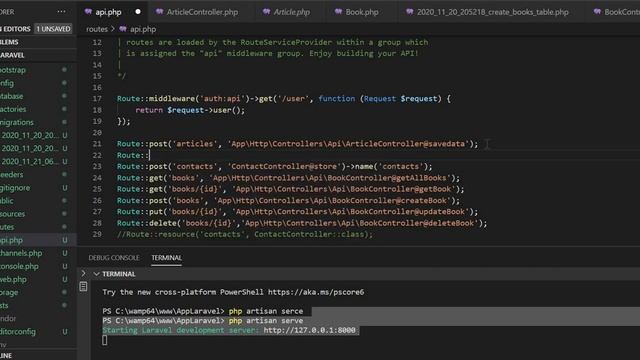Close the unsaved api.php tab dot

[138, 12]
